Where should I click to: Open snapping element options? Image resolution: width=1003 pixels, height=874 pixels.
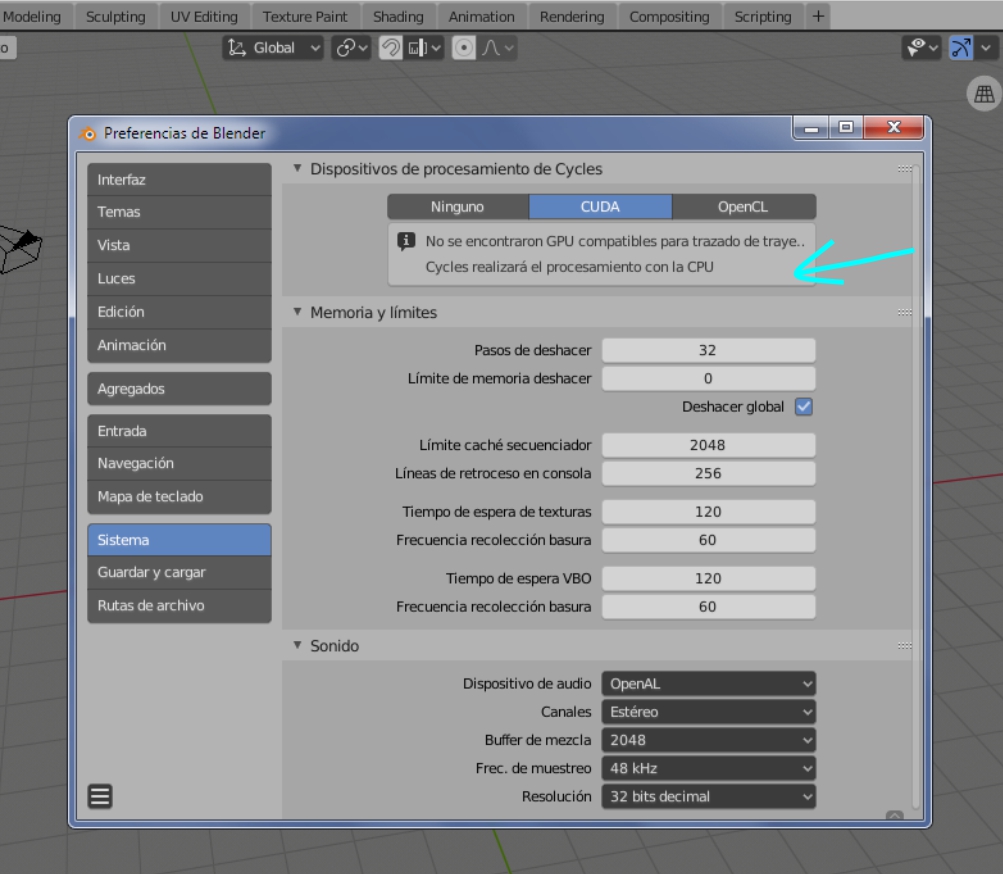[424, 48]
